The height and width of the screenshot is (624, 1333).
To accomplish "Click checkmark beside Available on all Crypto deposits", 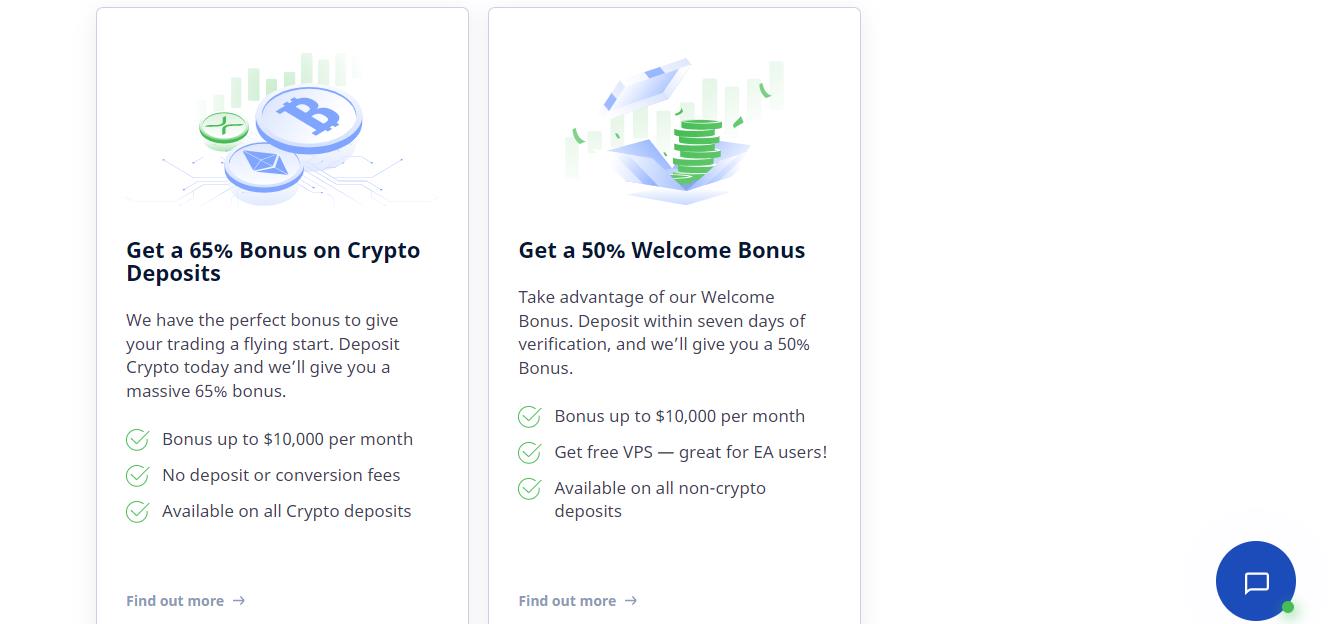I will coord(137,512).
